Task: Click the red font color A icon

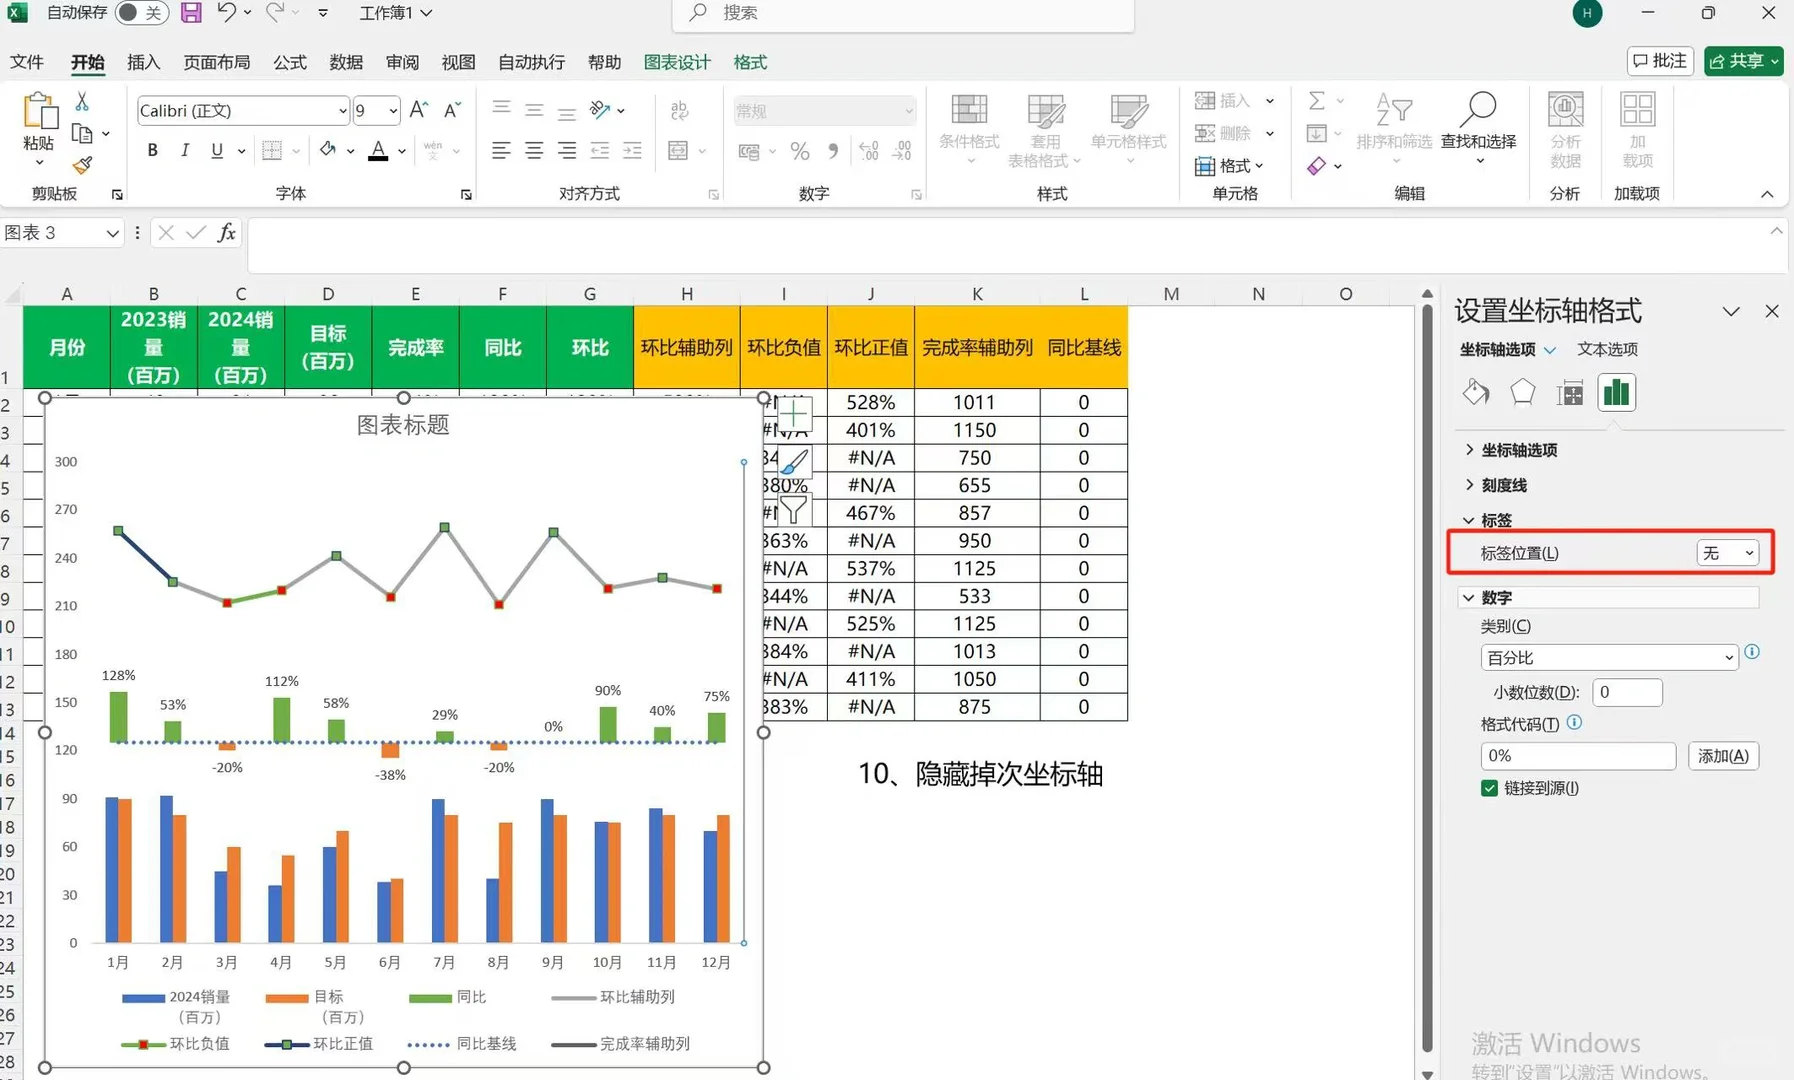Action: click(378, 150)
